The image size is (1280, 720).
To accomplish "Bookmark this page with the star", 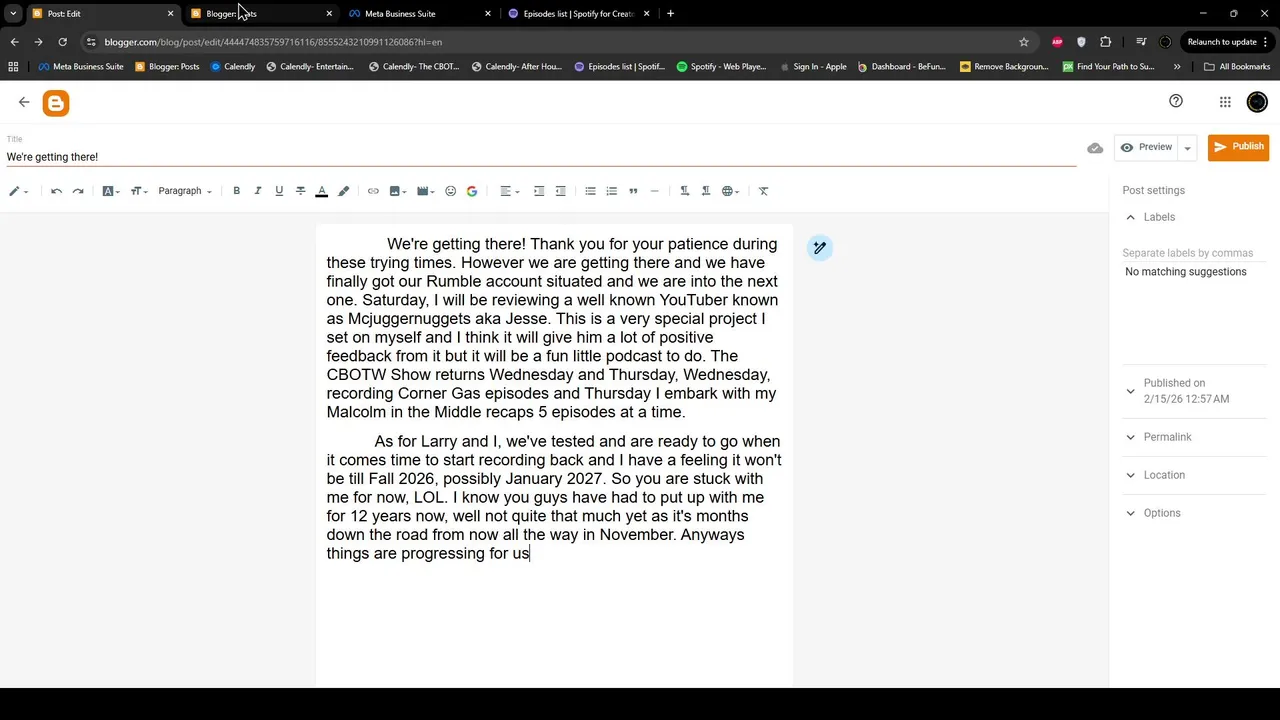I will click(x=1024, y=42).
